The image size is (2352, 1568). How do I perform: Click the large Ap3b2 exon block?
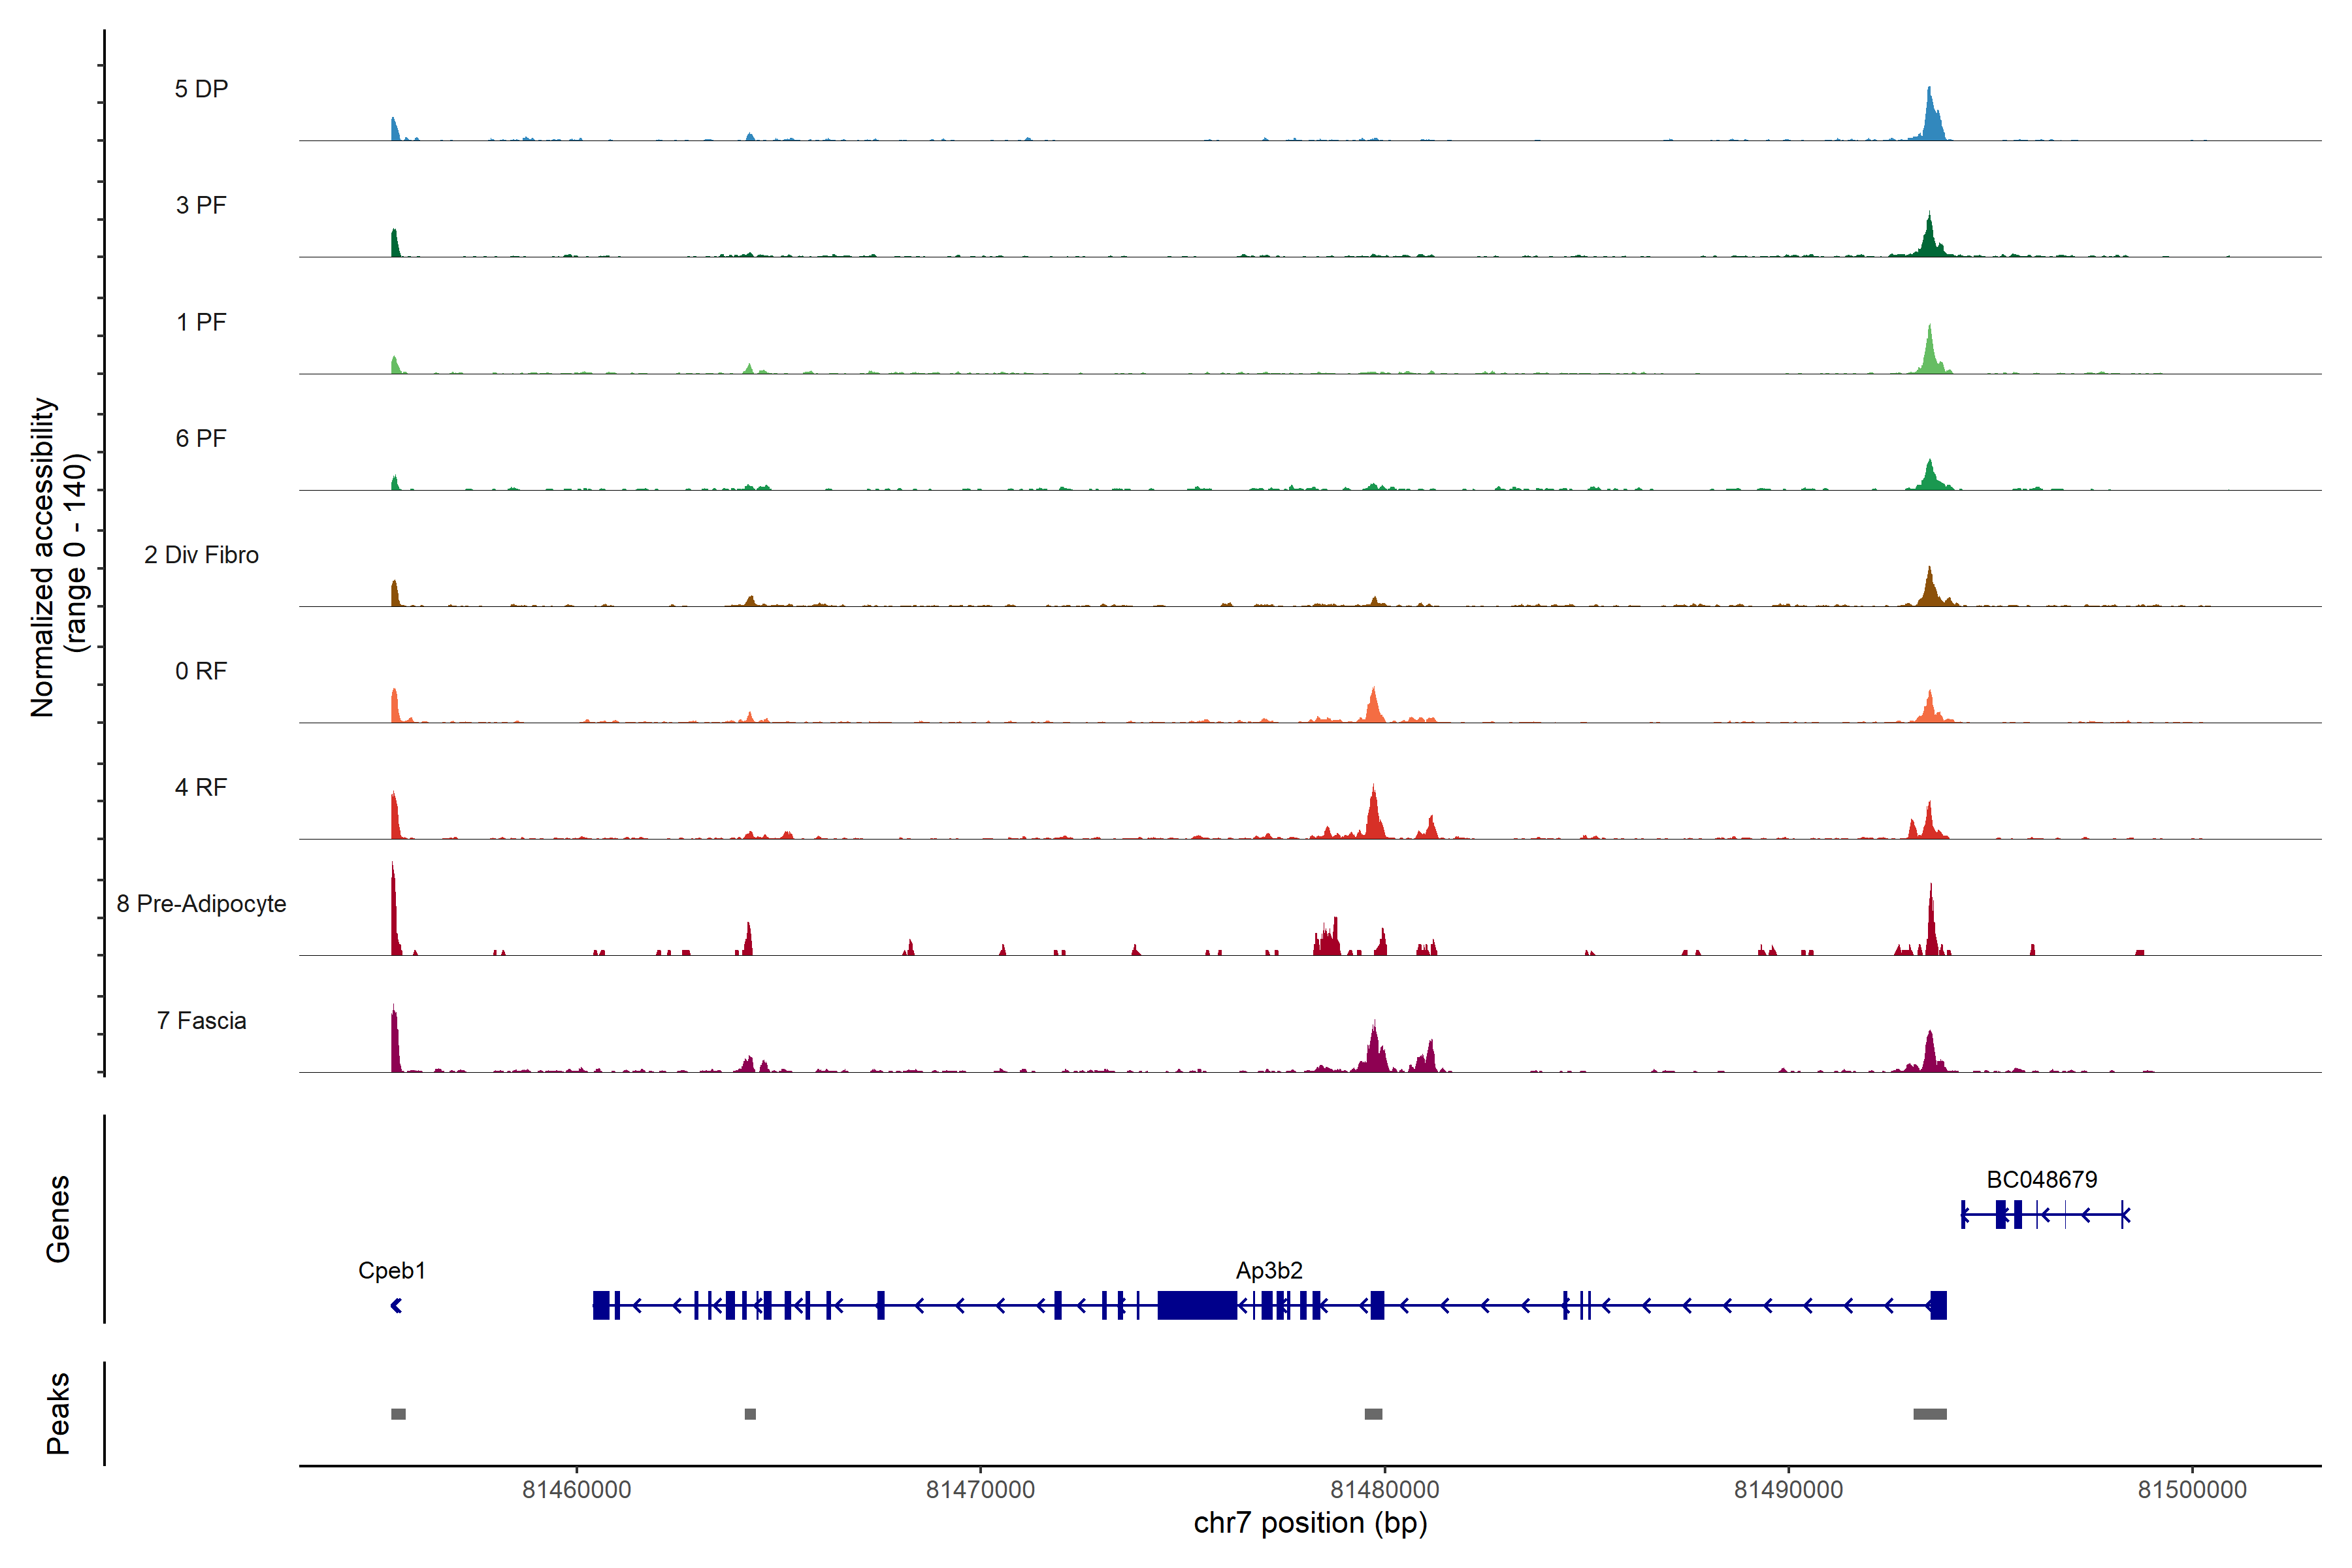[x=1197, y=1305]
